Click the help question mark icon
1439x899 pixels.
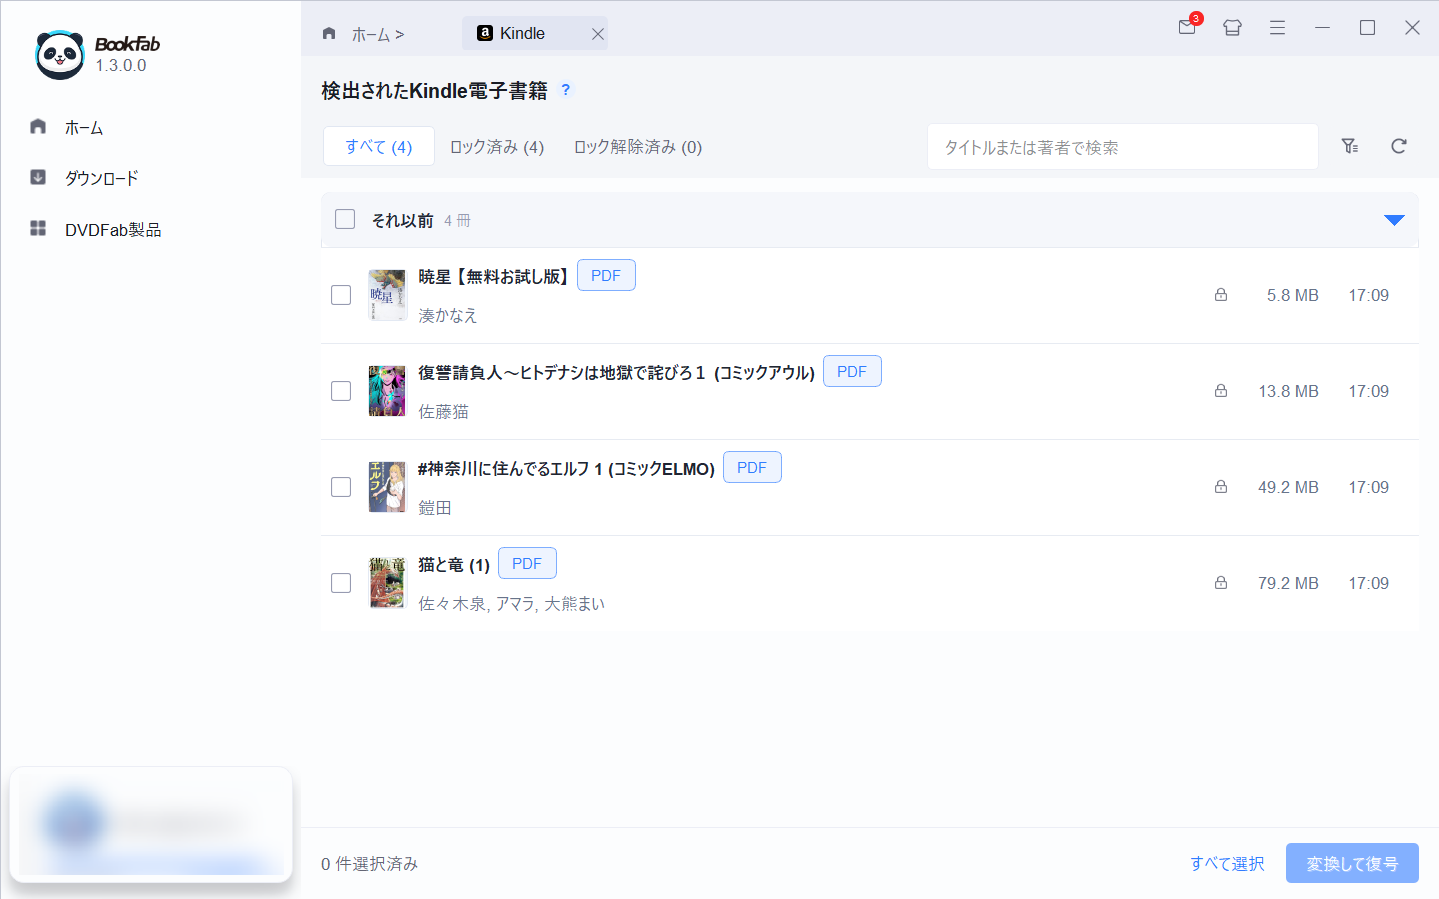[566, 89]
